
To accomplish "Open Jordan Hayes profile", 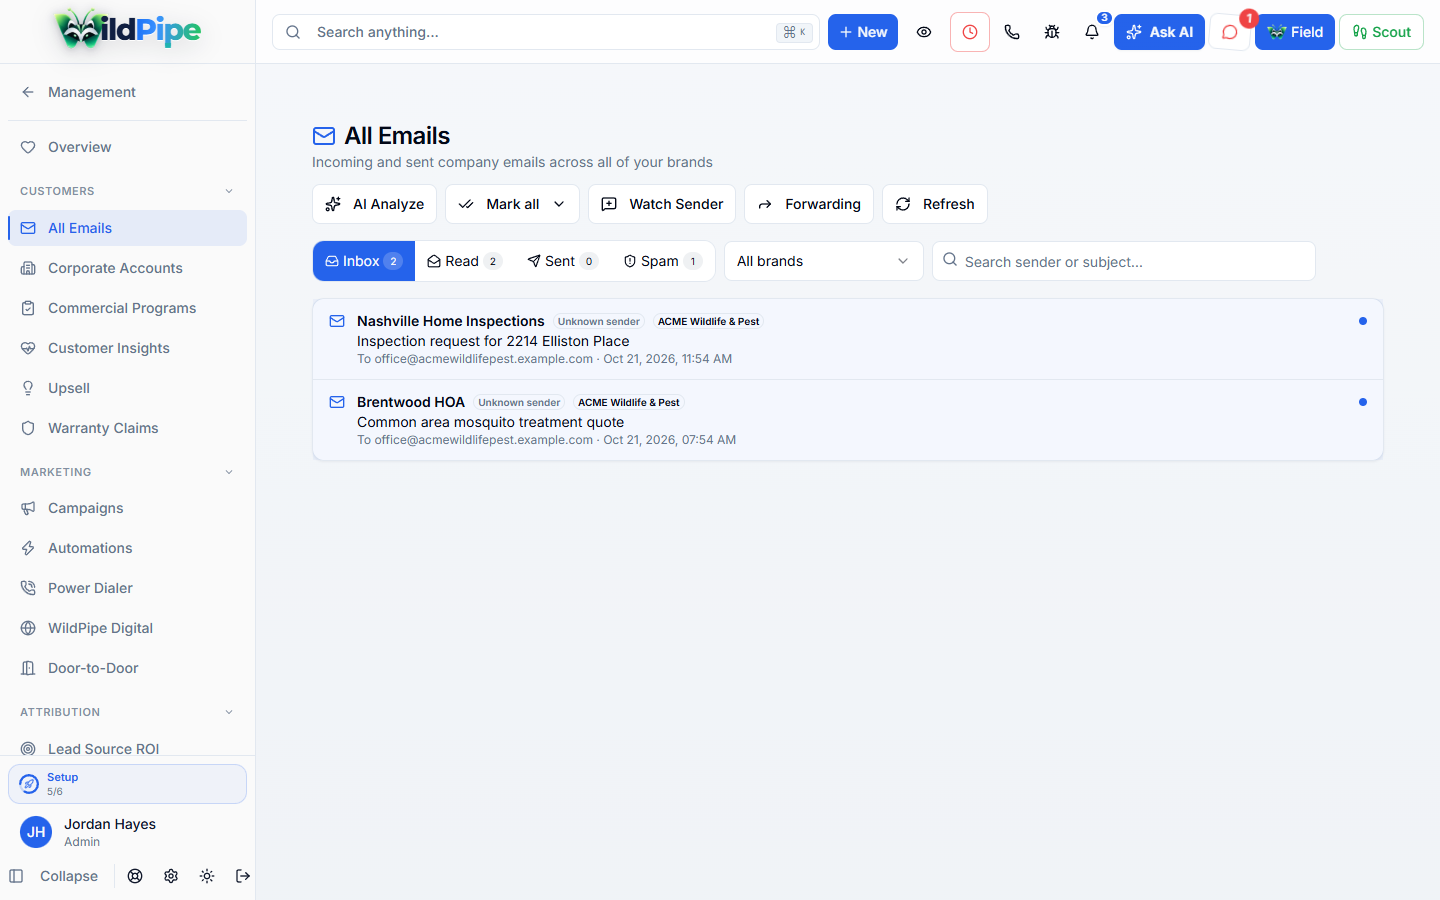I will 128,832.
